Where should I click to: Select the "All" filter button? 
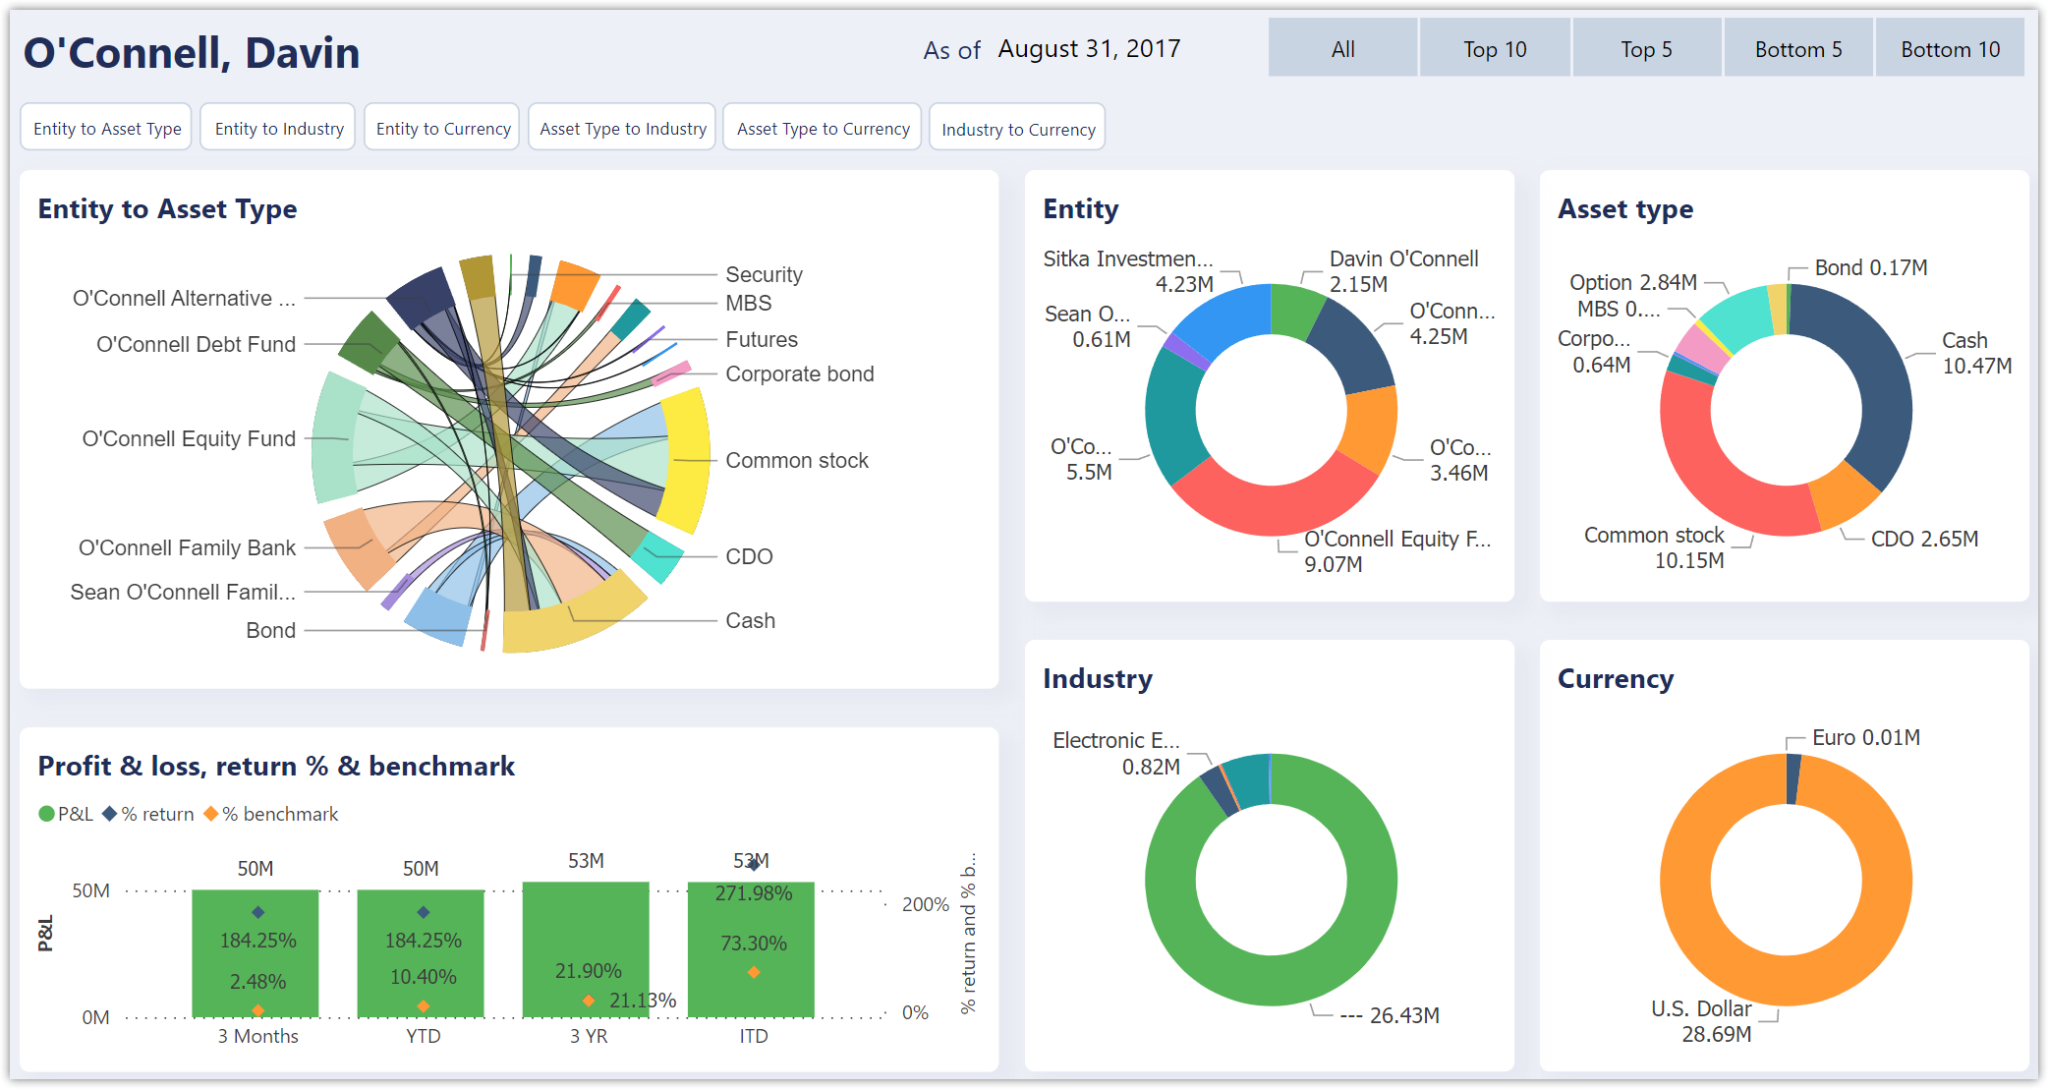point(1342,47)
